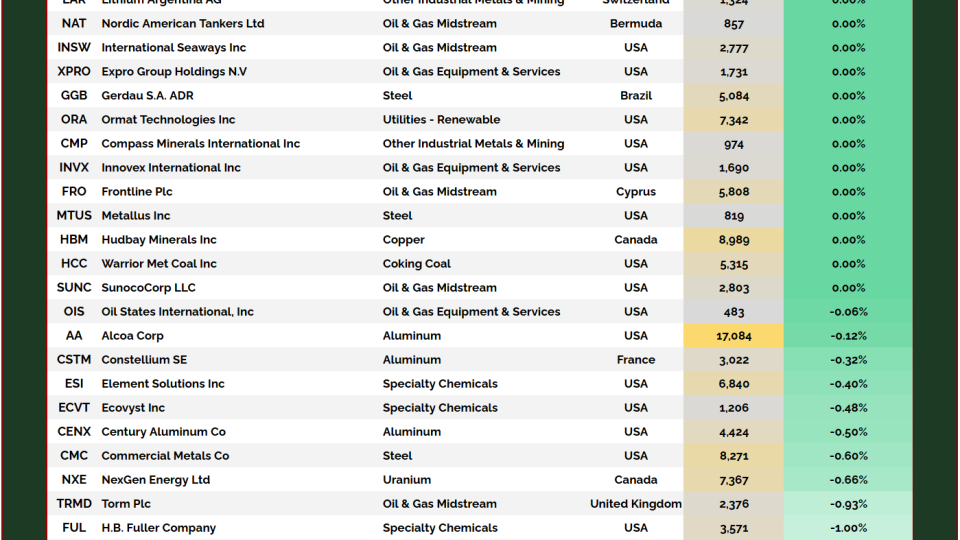
Task: Click United Kingdom in the Torm Plc row
Action: 636,504
